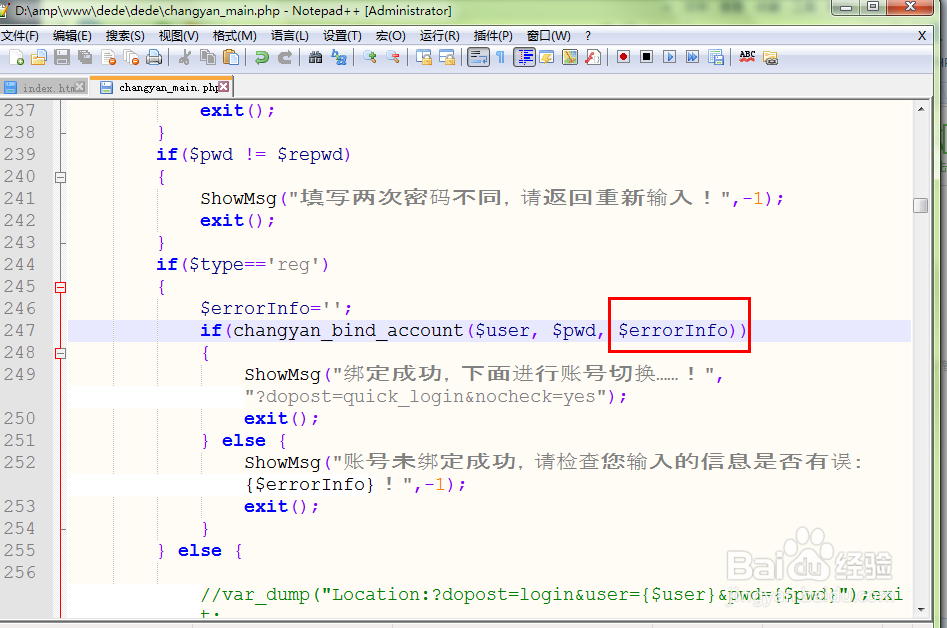Viewport: 947px width, 628px height.
Task: Click the Close document icon
Action: (x=108, y=57)
